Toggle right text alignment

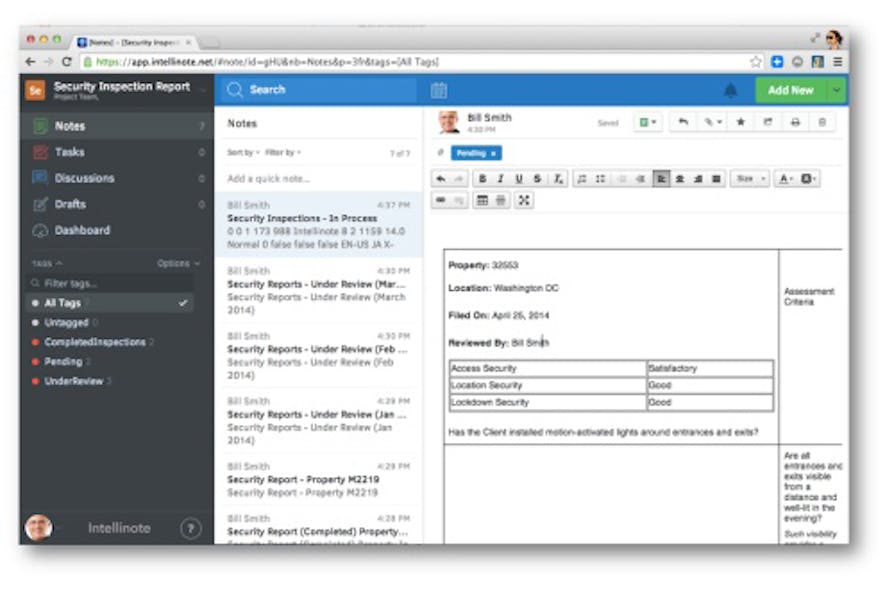coord(698,179)
